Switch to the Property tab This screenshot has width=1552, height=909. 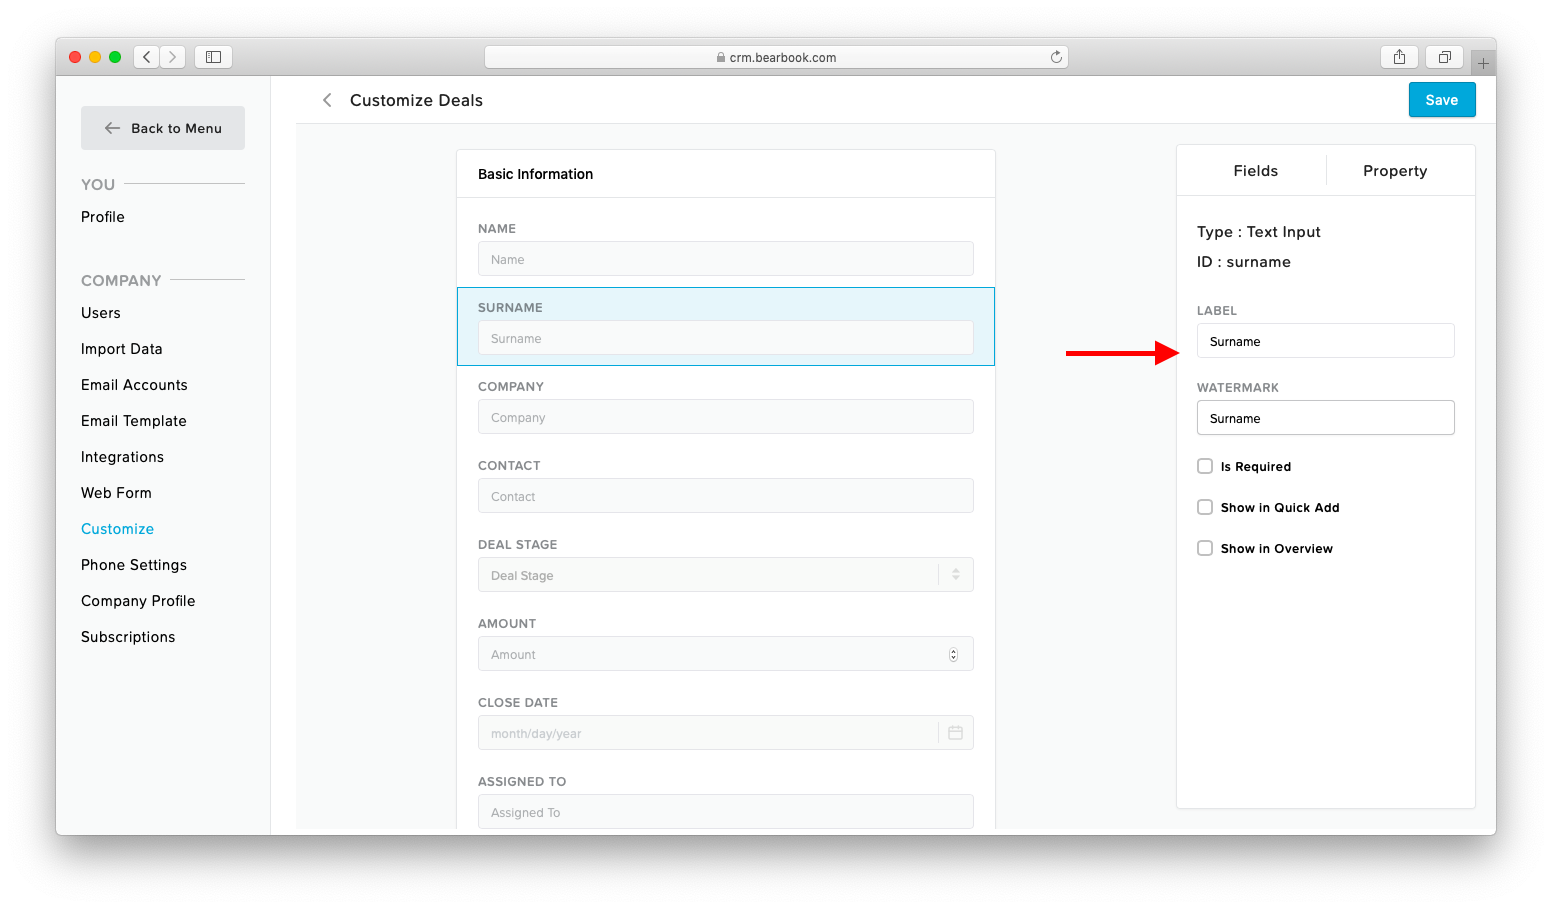[x=1395, y=171]
